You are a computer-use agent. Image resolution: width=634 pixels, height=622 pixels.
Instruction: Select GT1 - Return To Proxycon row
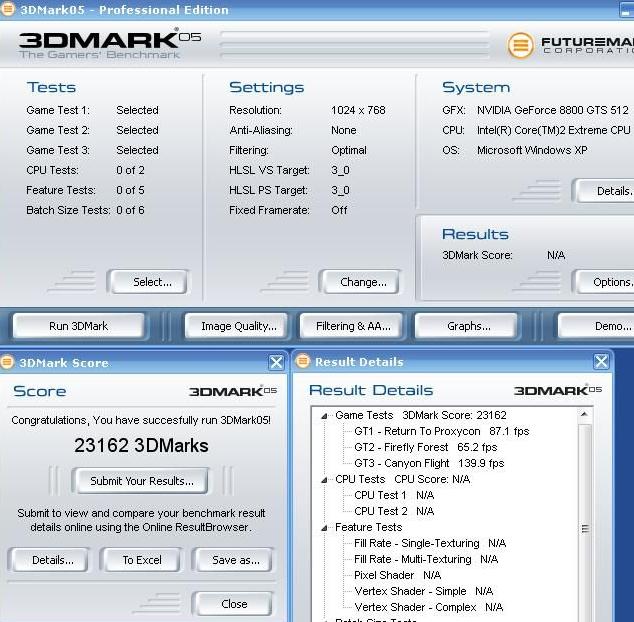point(442,432)
